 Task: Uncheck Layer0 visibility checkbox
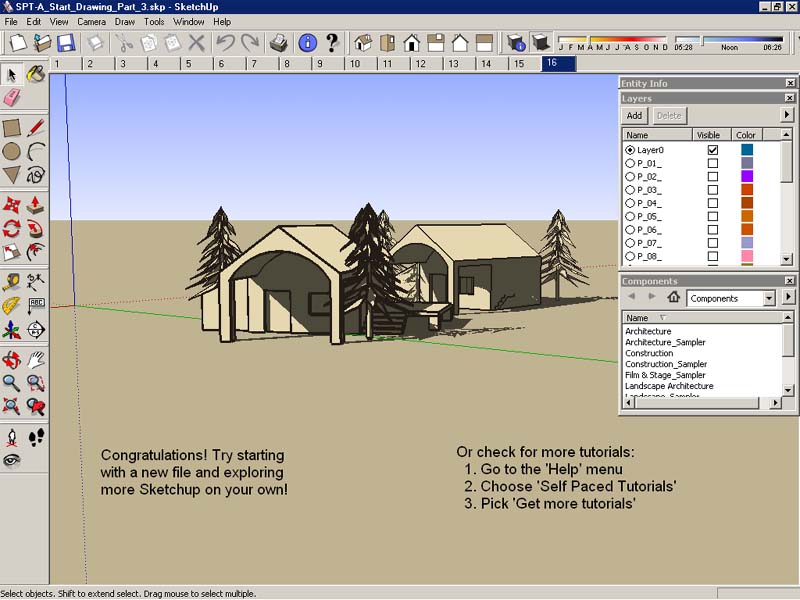tap(713, 150)
